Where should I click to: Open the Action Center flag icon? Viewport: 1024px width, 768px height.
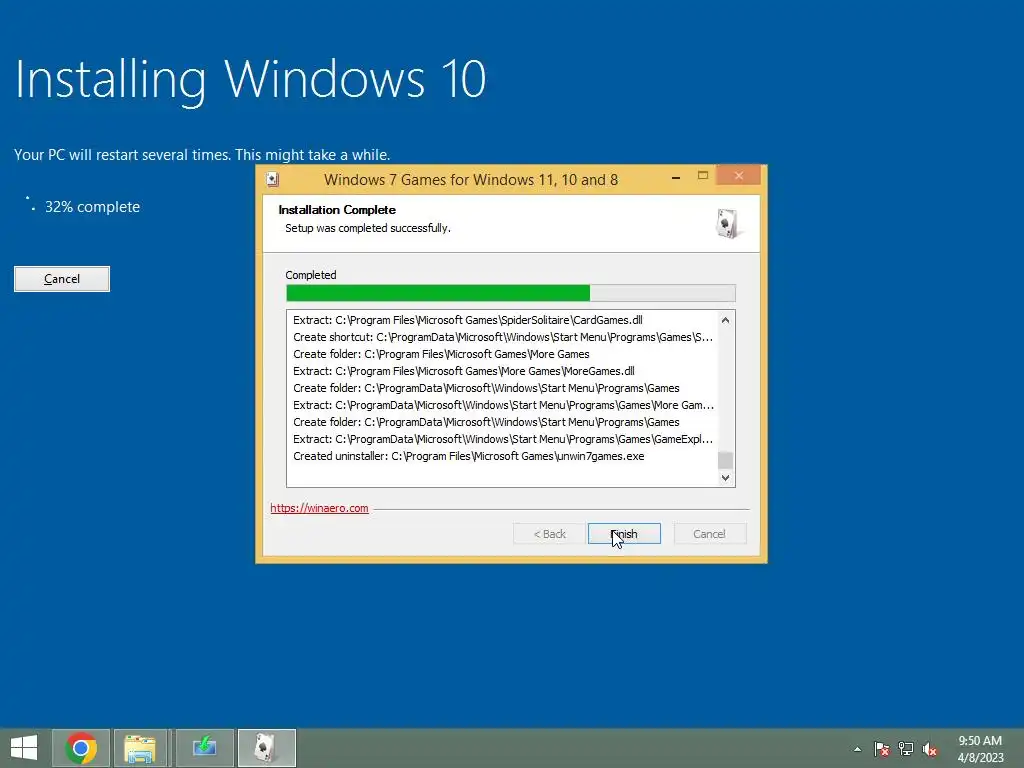point(882,749)
